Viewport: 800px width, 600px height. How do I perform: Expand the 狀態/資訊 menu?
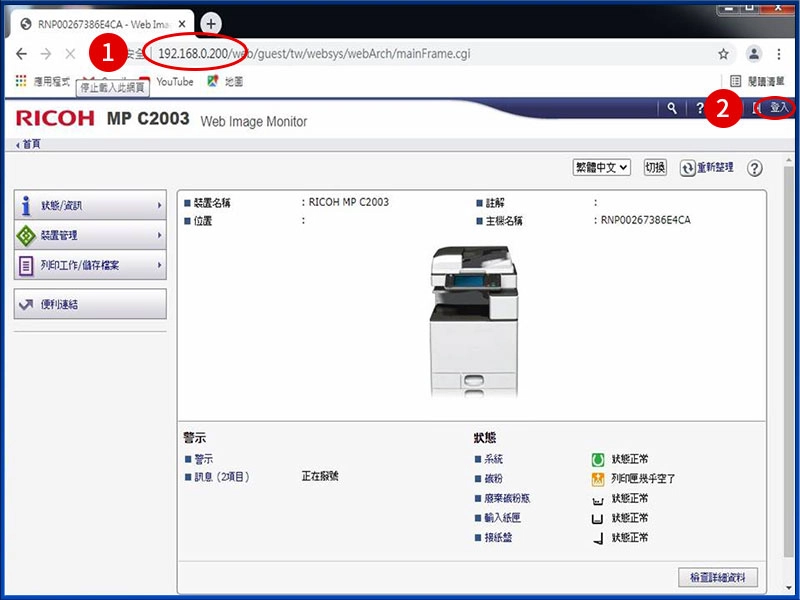click(90, 206)
